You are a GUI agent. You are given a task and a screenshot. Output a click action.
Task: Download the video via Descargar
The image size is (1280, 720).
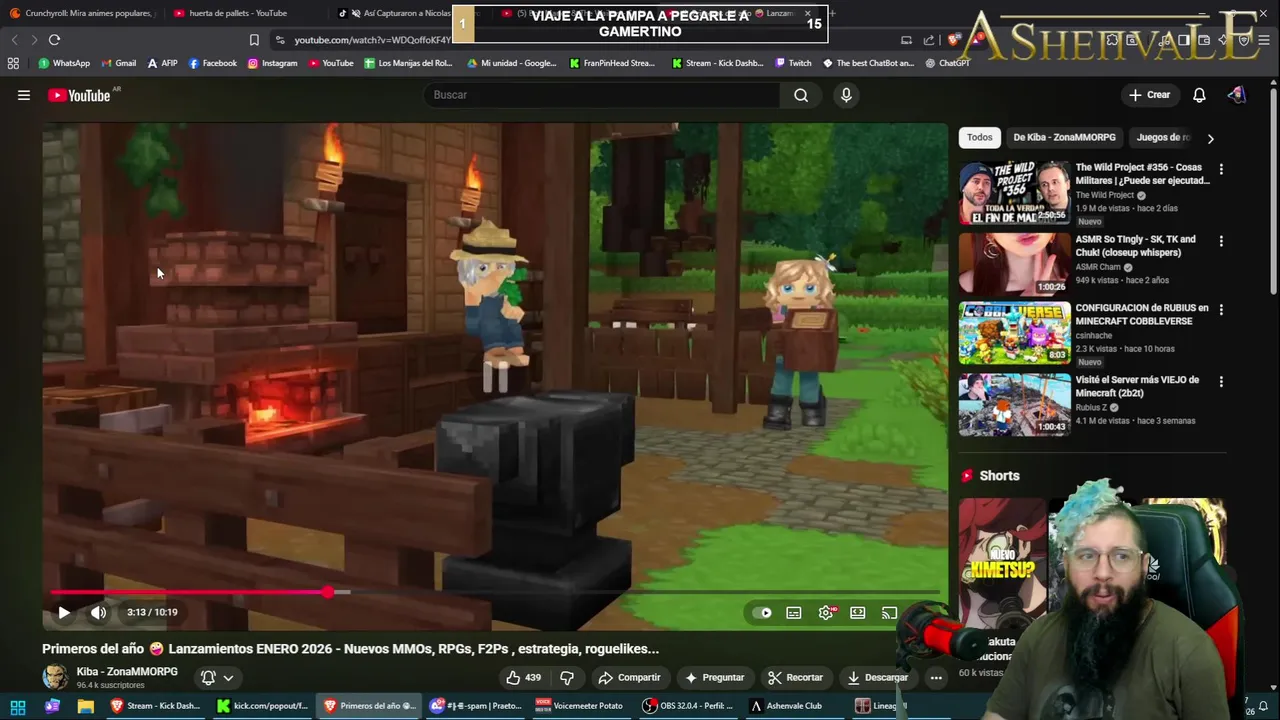pyautogui.click(x=877, y=677)
